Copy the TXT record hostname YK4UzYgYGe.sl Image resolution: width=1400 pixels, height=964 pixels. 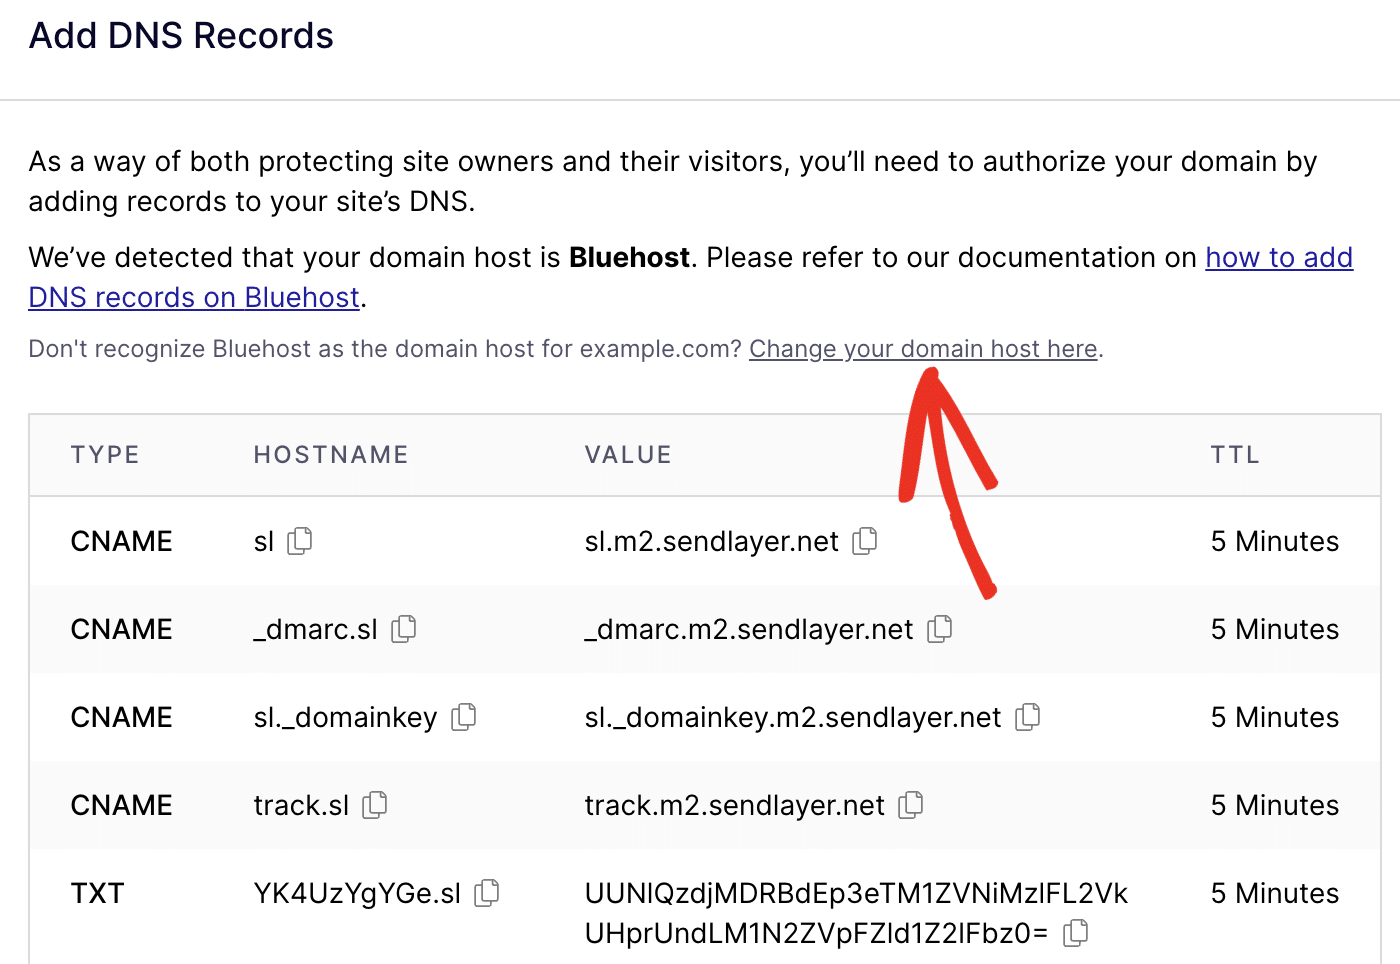(x=487, y=892)
